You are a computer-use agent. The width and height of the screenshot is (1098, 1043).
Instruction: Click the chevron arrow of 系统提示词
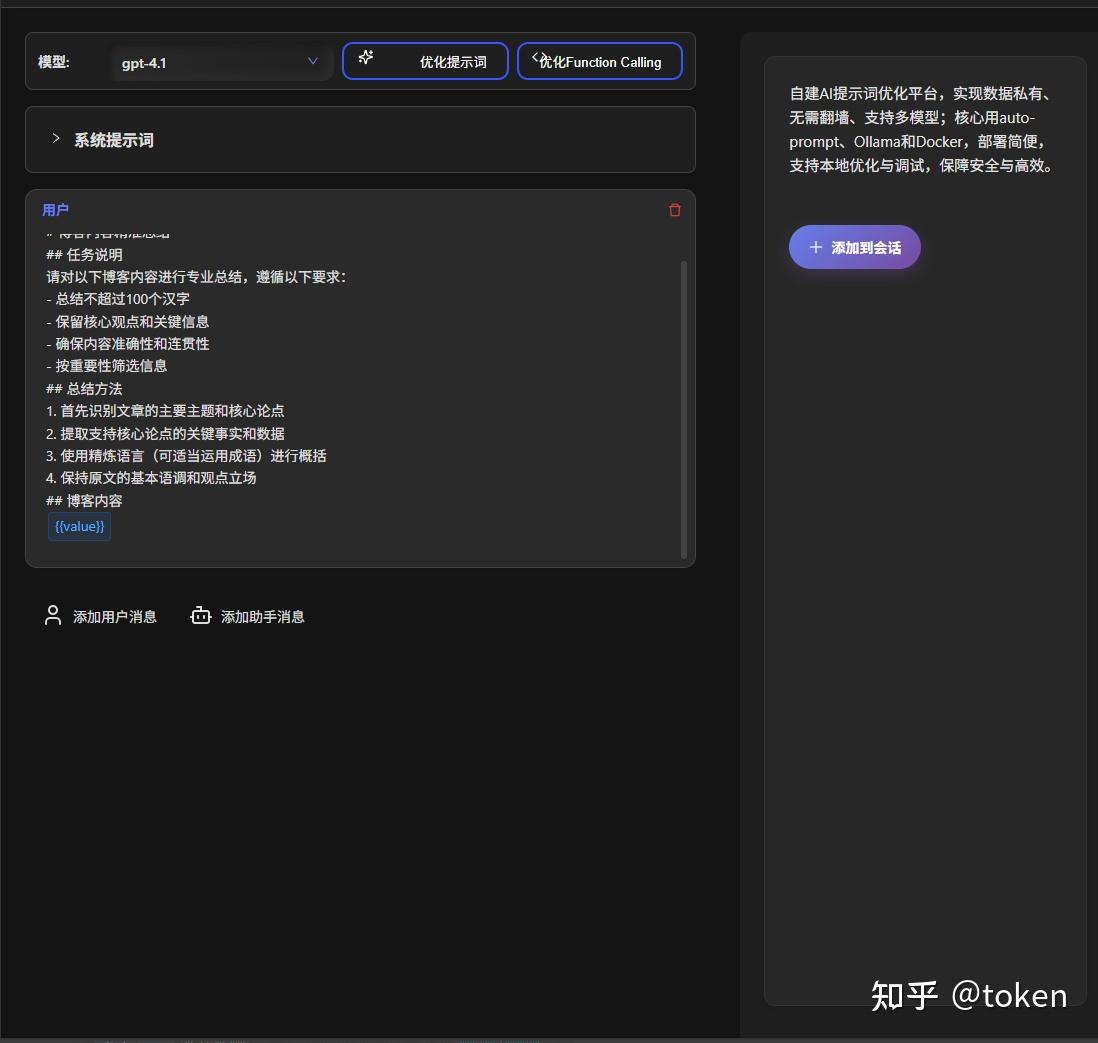tap(56, 139)
